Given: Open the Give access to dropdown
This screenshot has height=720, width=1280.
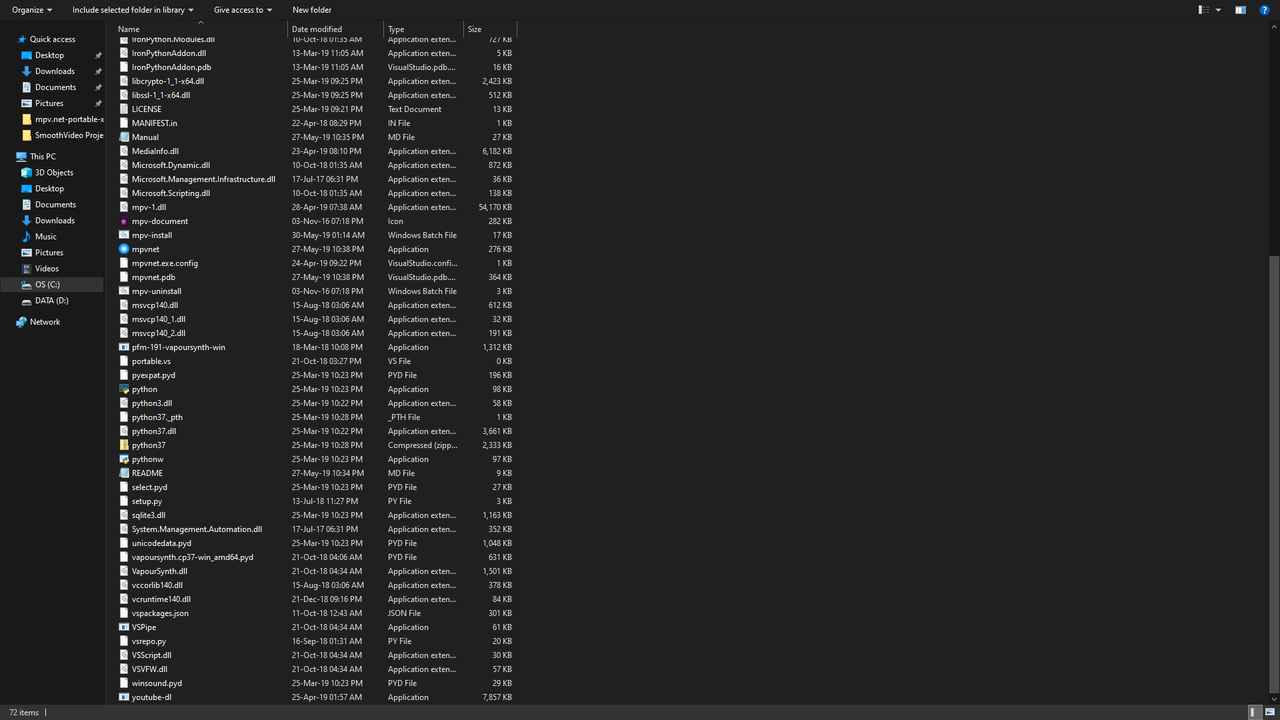Looking at the screenshot, I should tap(243, 10).
